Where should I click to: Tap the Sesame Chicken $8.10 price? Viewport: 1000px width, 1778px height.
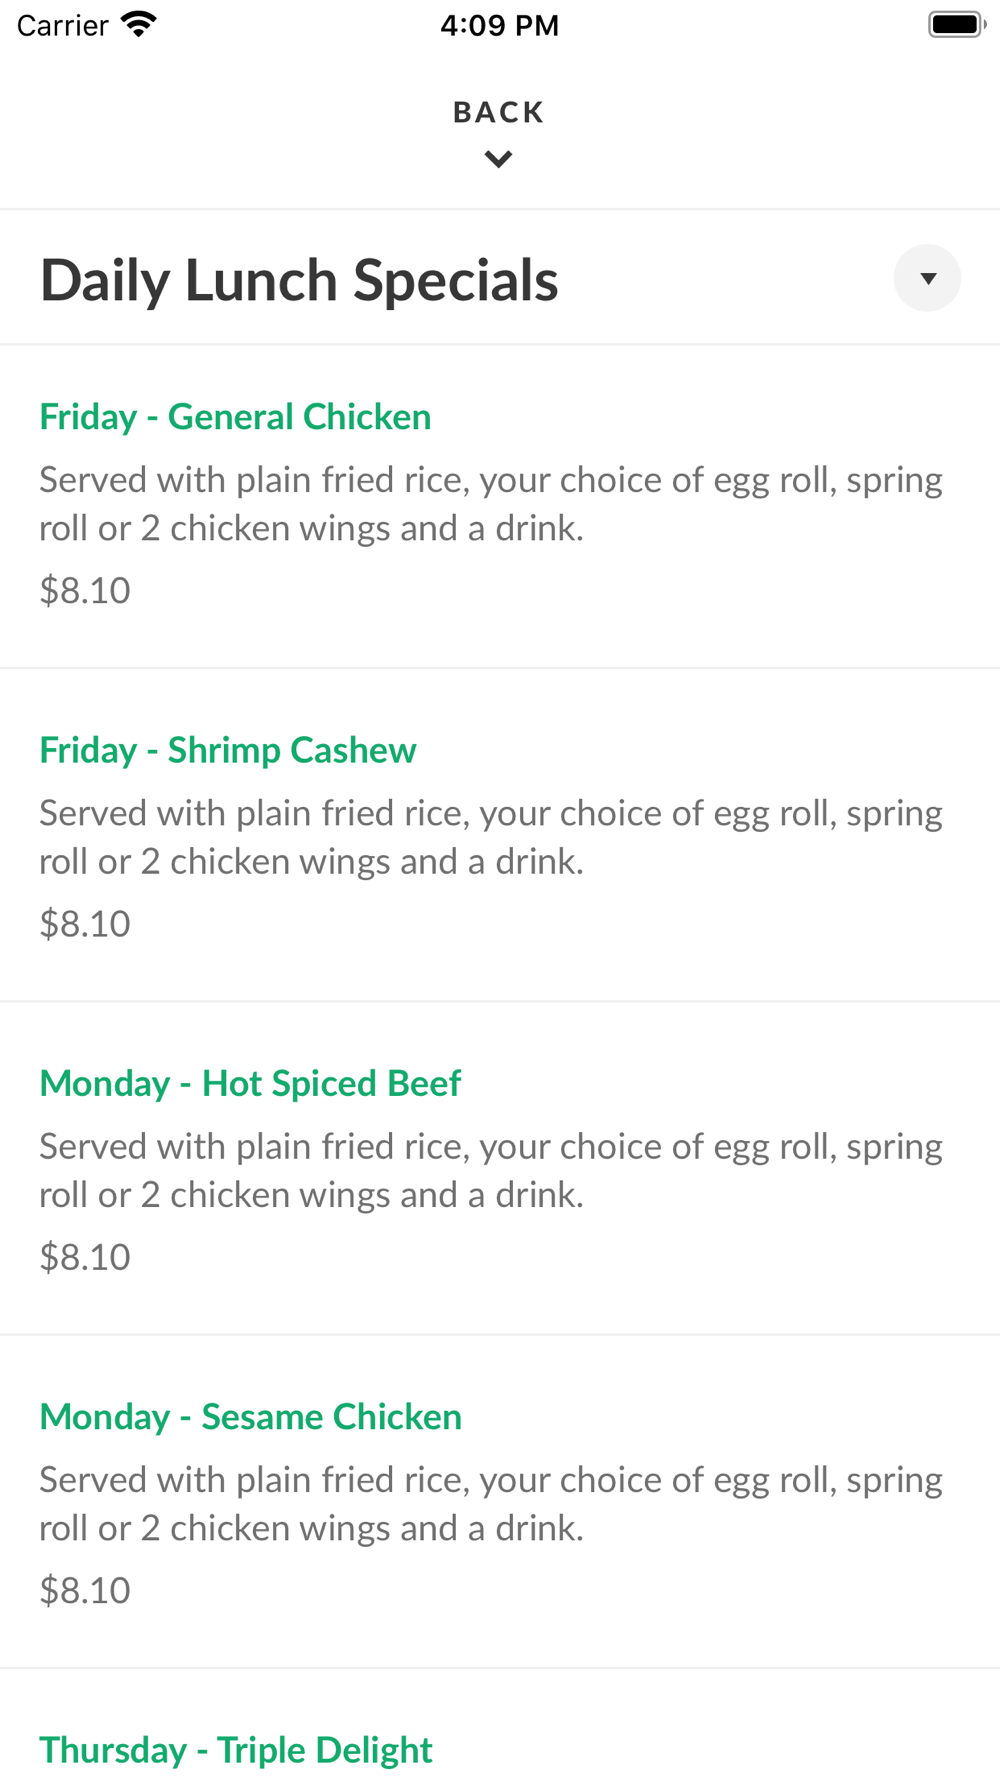85,1590
